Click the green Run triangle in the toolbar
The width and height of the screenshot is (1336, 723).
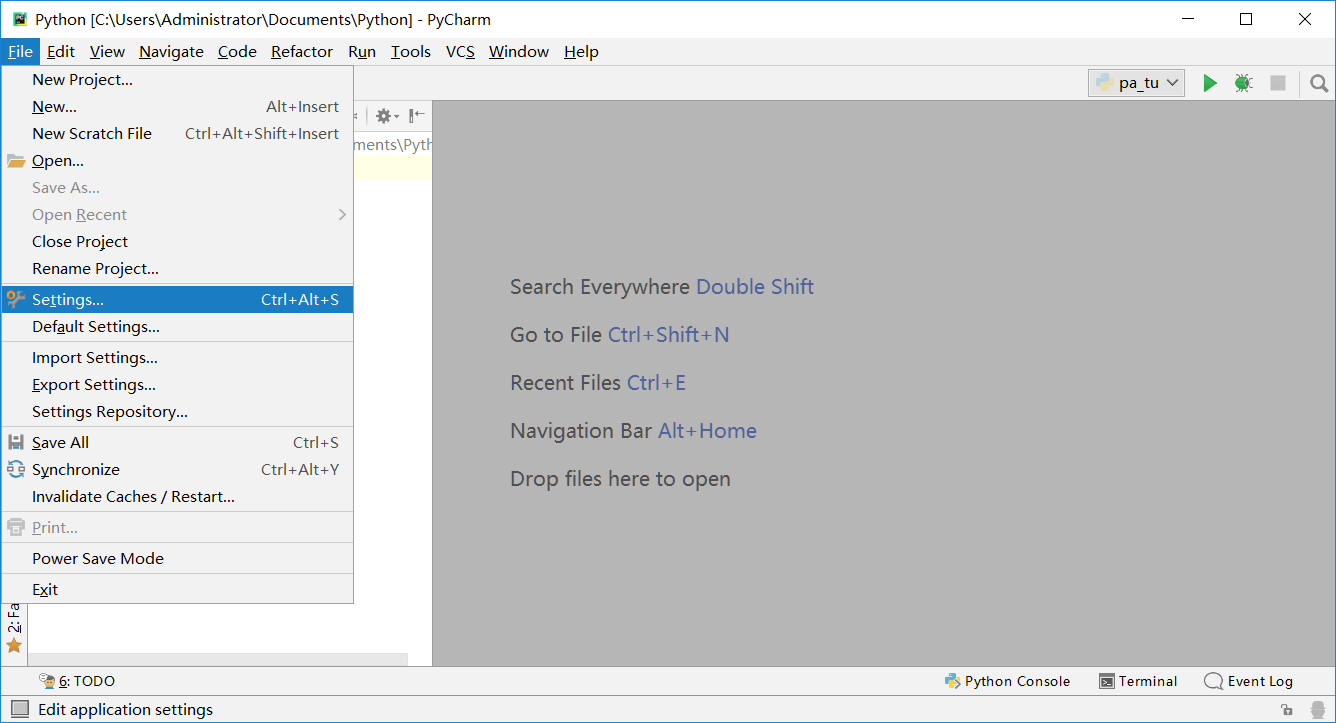[x=1210, y=83]
